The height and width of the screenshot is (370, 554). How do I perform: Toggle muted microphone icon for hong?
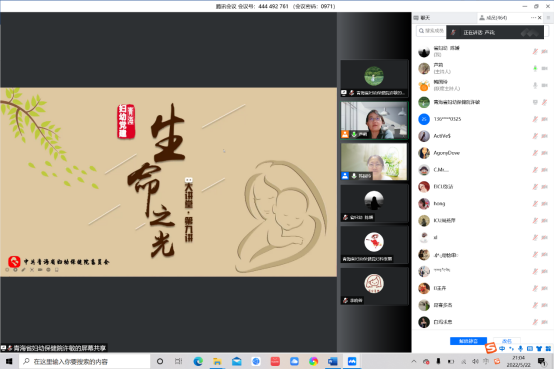click(x=535, y=204)
